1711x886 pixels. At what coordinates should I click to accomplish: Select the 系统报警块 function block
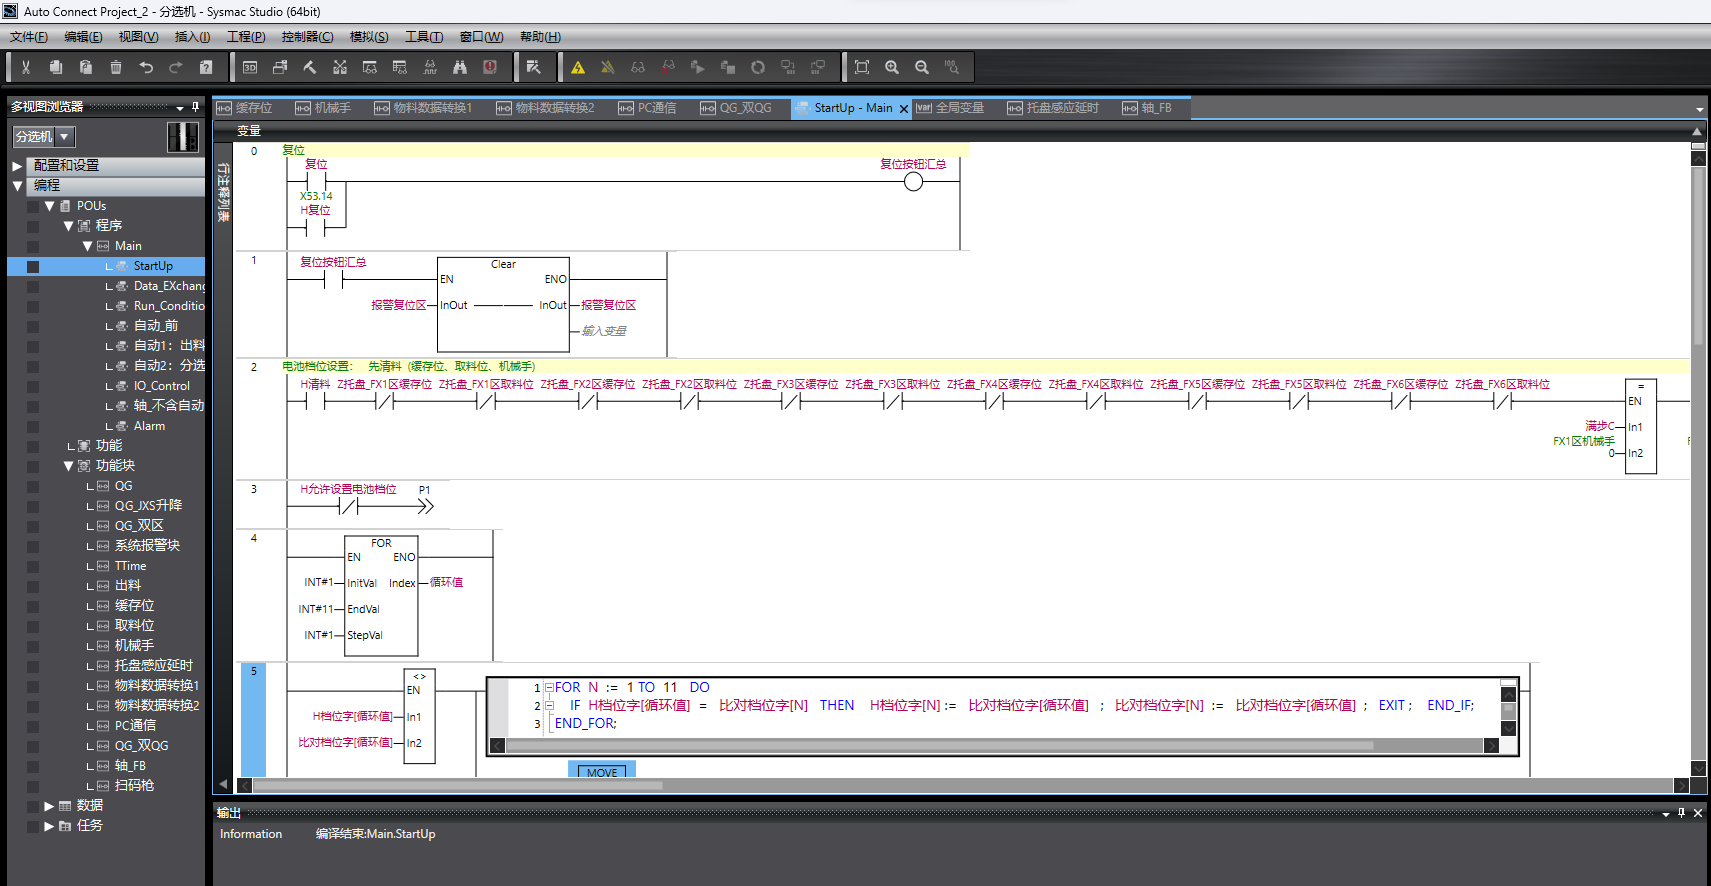coord(147,546)
